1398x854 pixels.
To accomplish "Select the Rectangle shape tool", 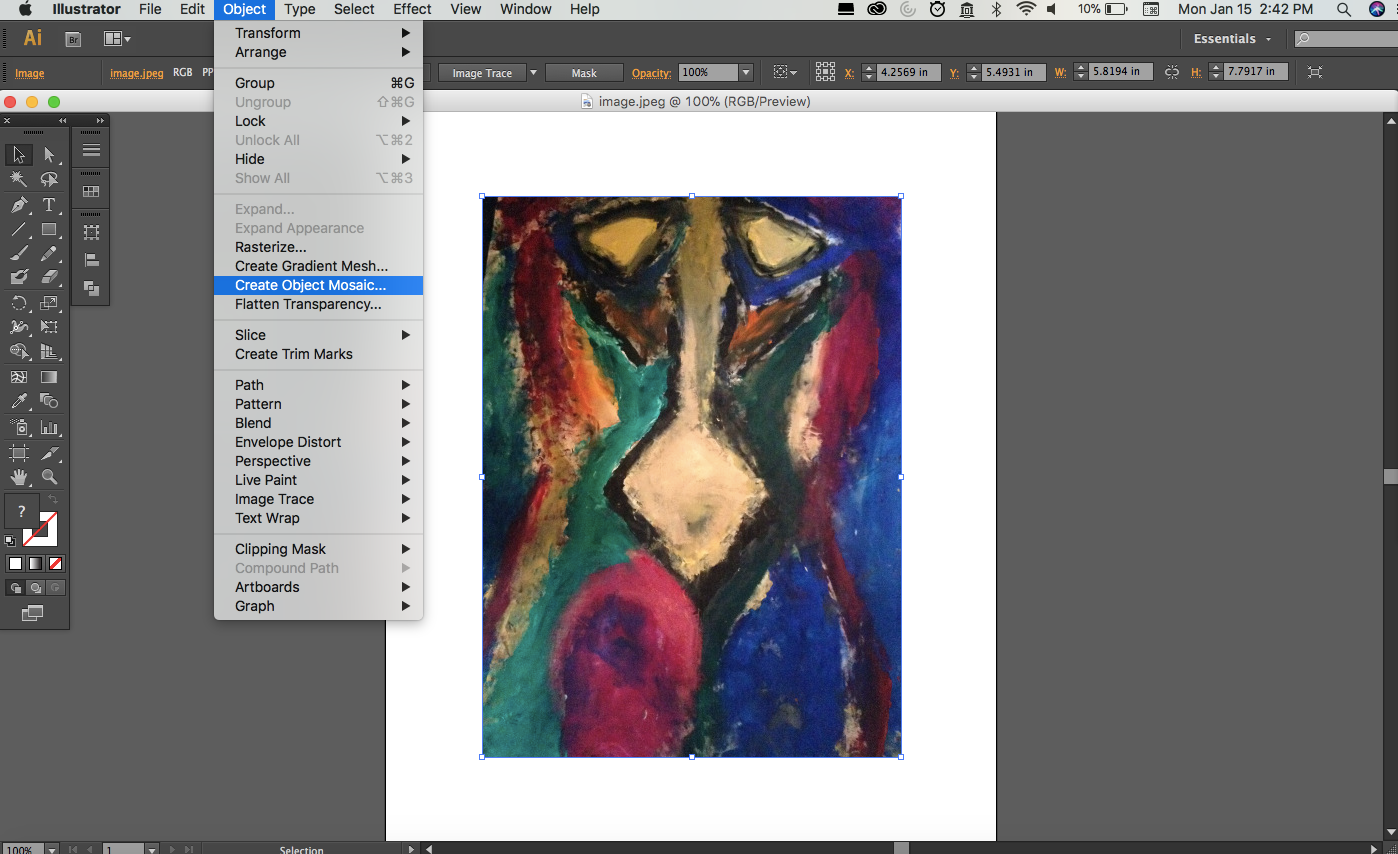I will (x=49, y=229).
